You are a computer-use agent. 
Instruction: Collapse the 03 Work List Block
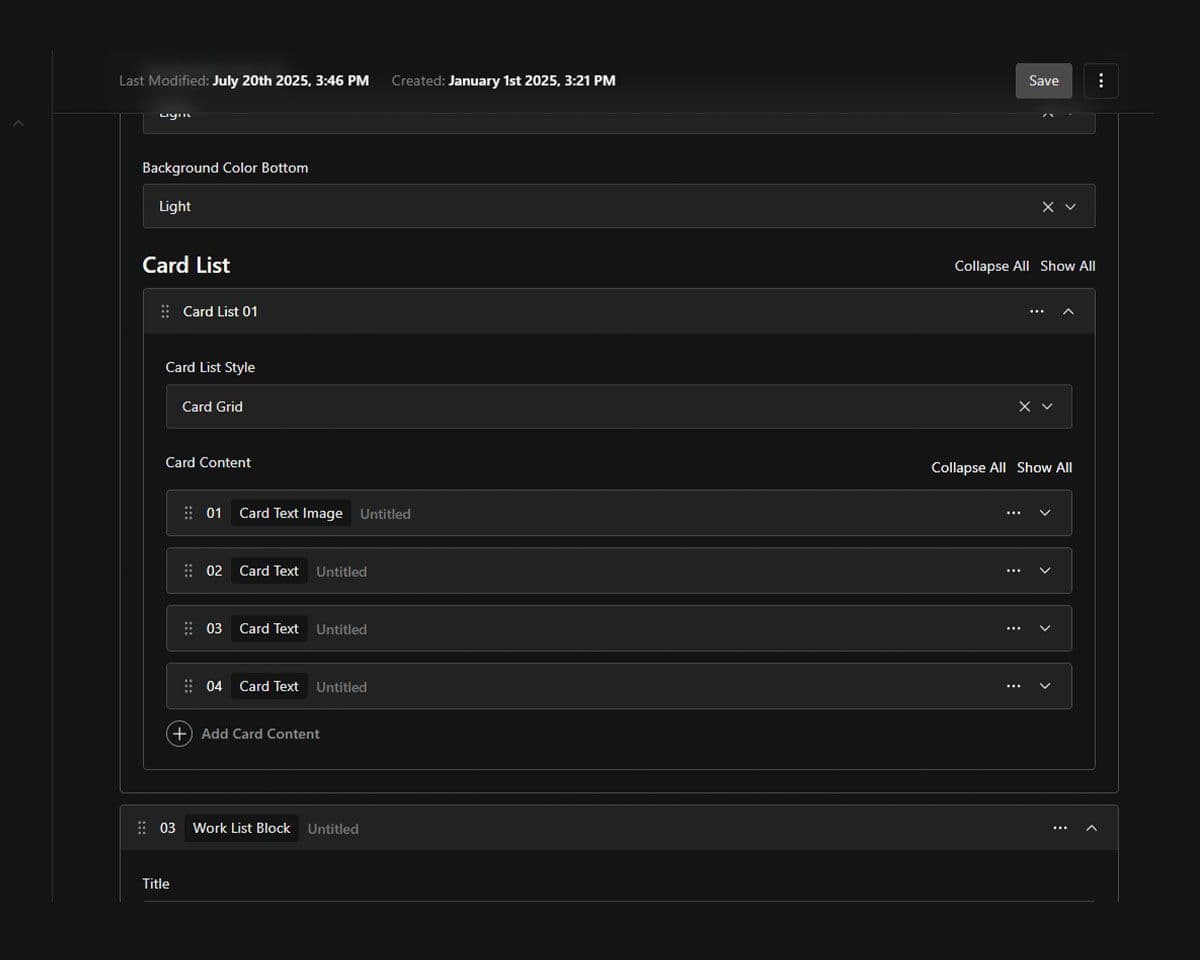tap(1091, 828)
